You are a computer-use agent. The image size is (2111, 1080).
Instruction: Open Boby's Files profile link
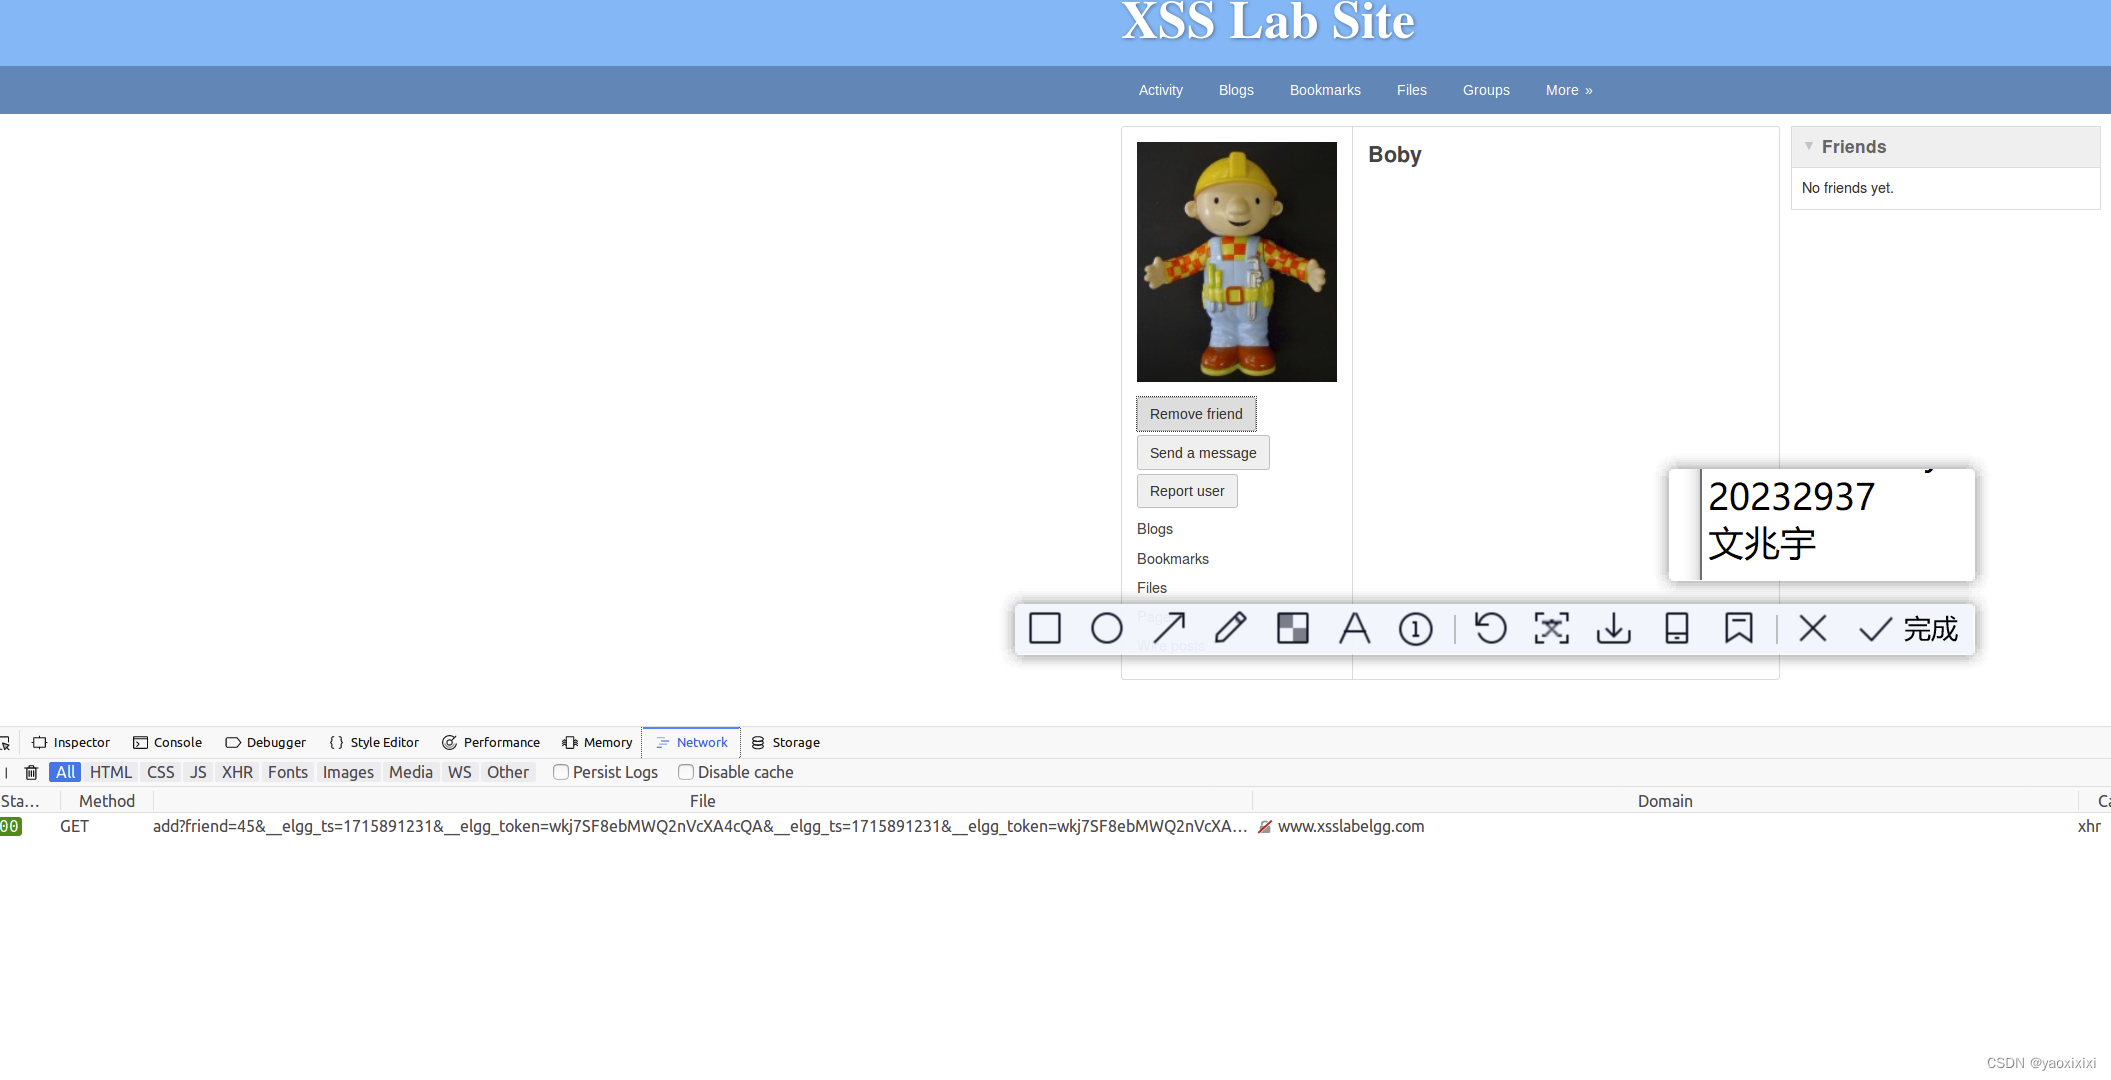pos(1152,588)
